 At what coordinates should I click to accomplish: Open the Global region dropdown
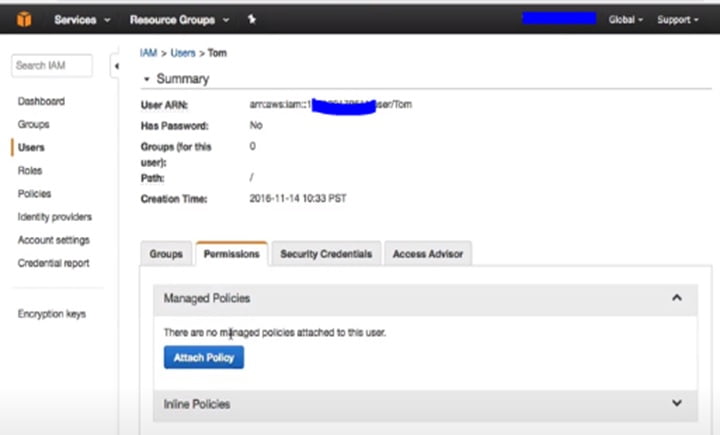pyautogui.click(x=625, y=20)
